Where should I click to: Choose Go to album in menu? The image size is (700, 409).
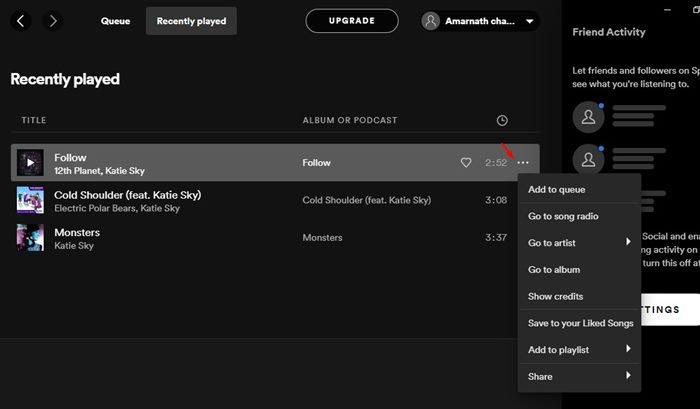579,270
